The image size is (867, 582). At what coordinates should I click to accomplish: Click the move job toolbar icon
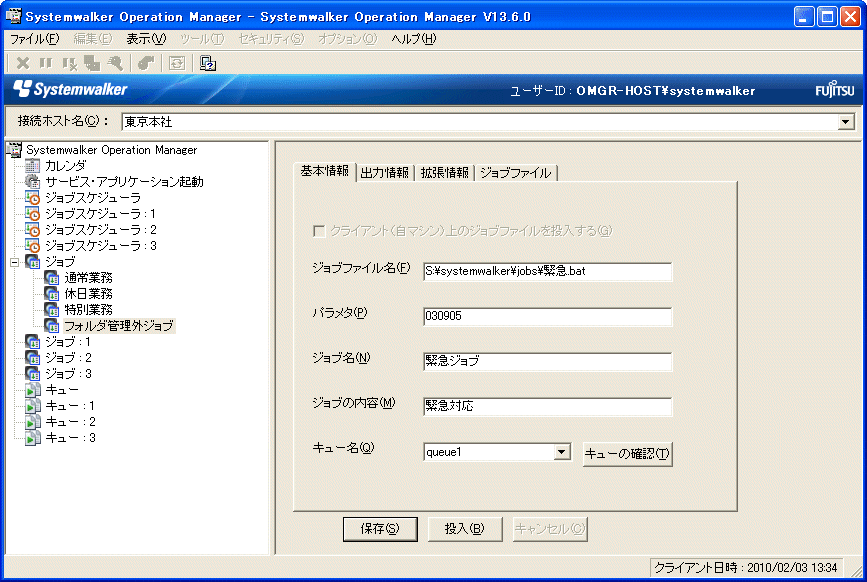pos(92,64)
